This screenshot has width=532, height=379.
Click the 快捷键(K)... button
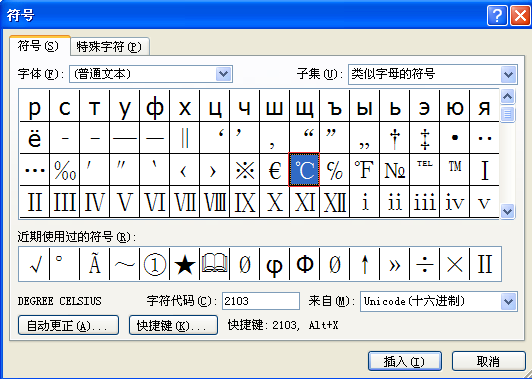(x=173, y=325)
